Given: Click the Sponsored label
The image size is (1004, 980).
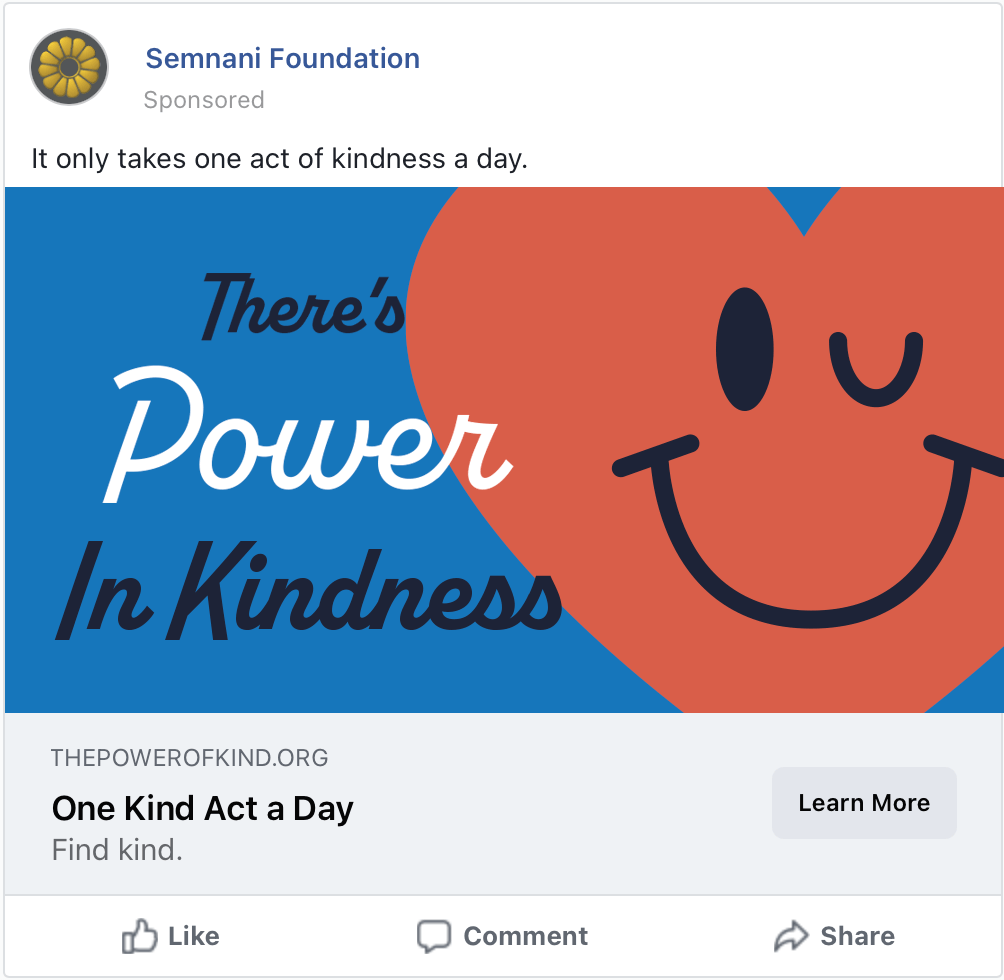Looking at the screenshot, I should point(204,100).
